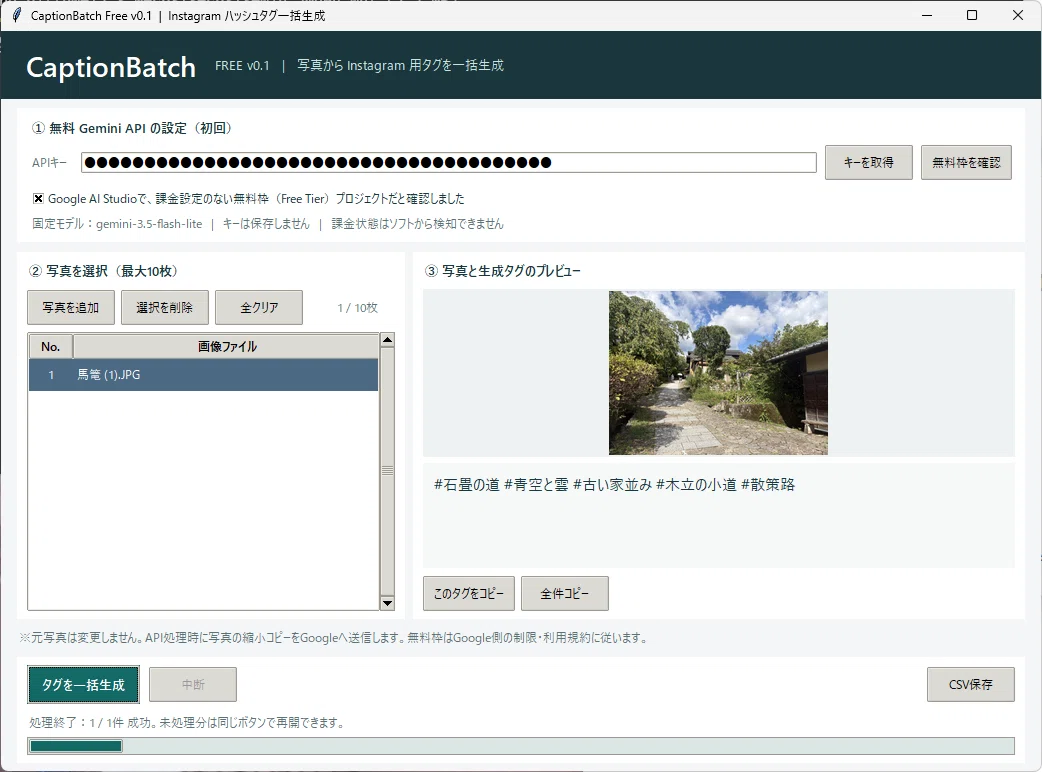Click the ① 無料 Gemini API の設定 heading

132,128
